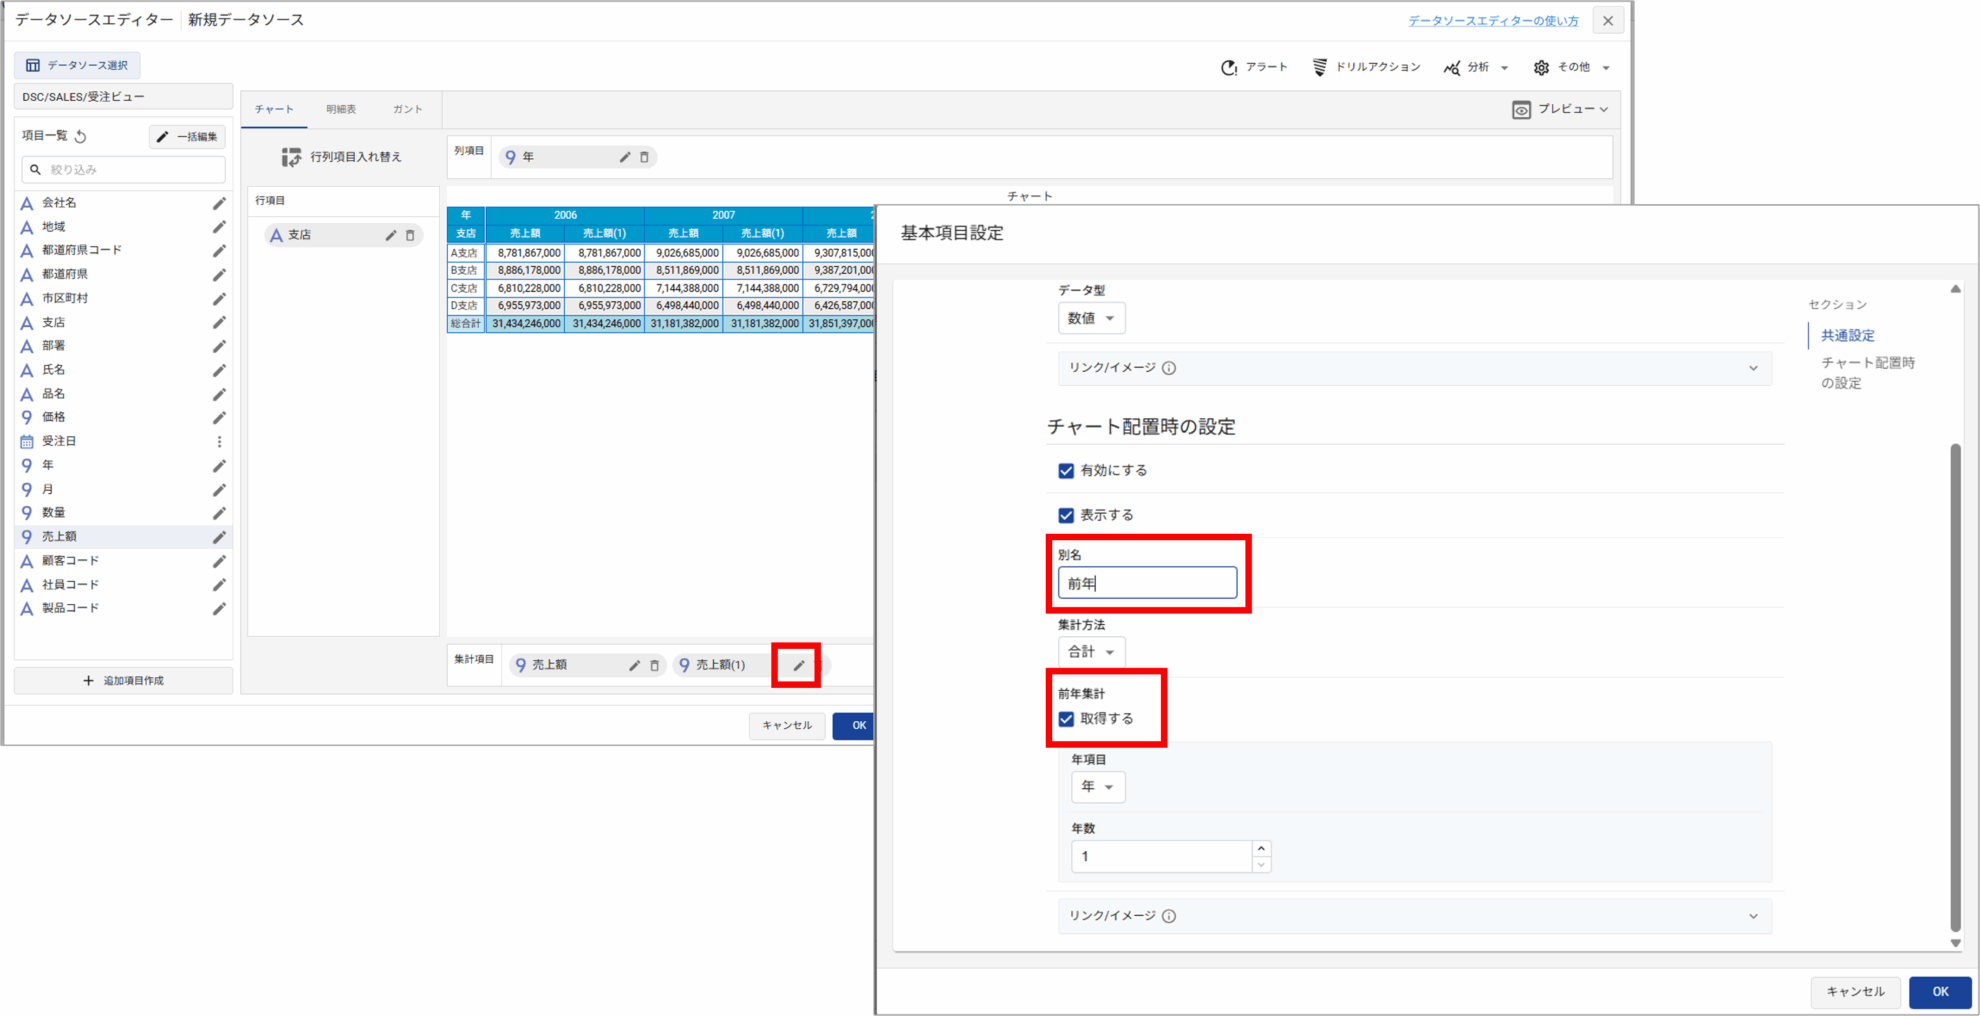Uncheck the 有効にする checkbox
The height and width of the screenshot is (1016, 1980).
pos(1066,471)
